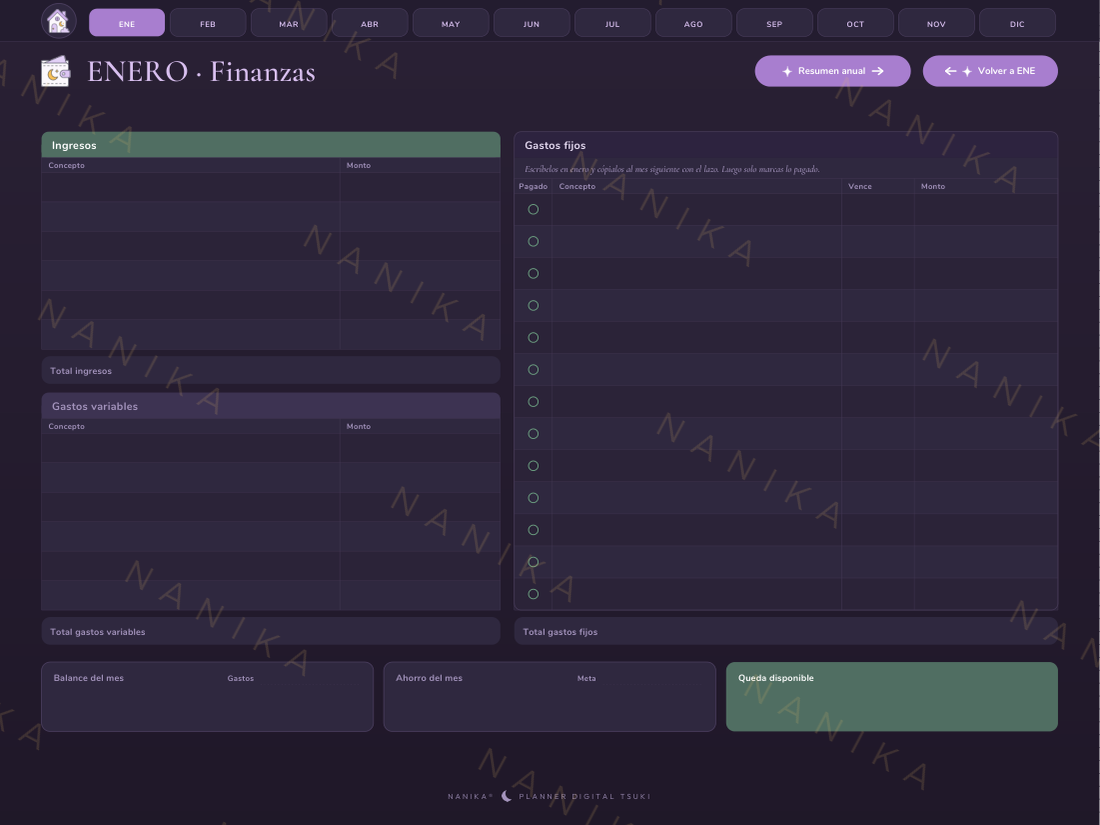Click first Gastos variables Monto cell
Image resolution: width=1100 pixels, height=825 pixels.
(x=420, y=448)
